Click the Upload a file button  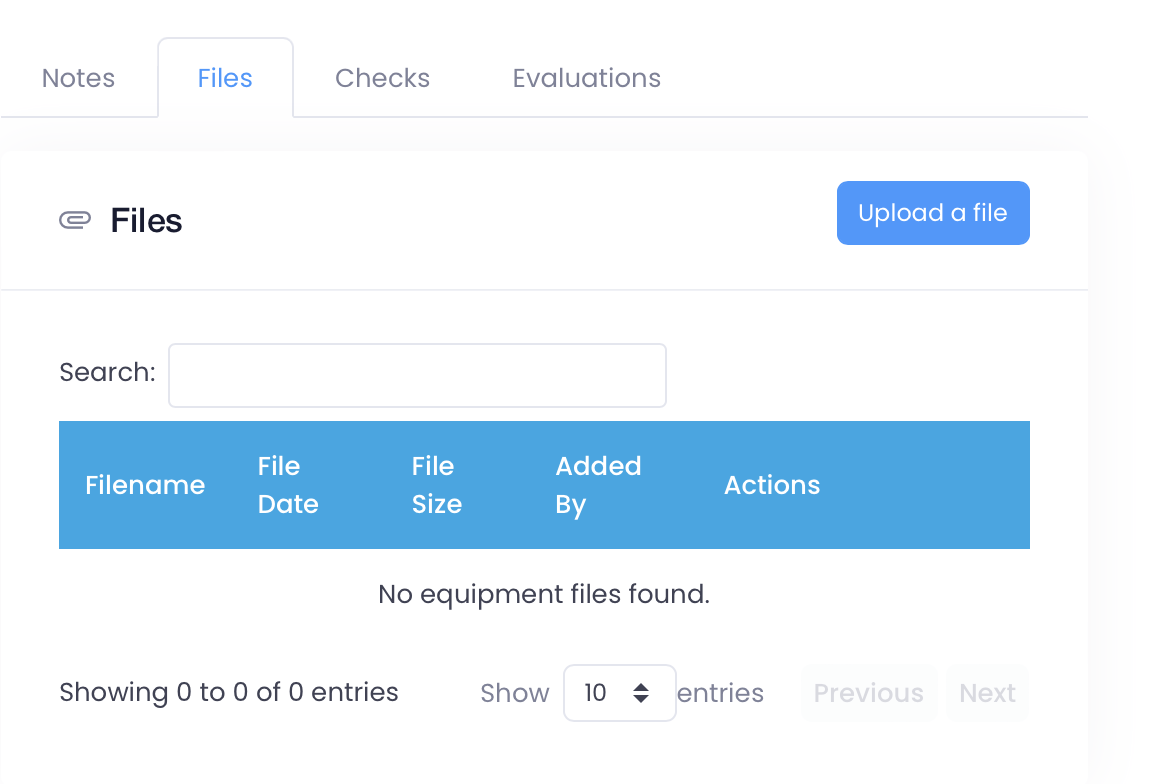932,212
